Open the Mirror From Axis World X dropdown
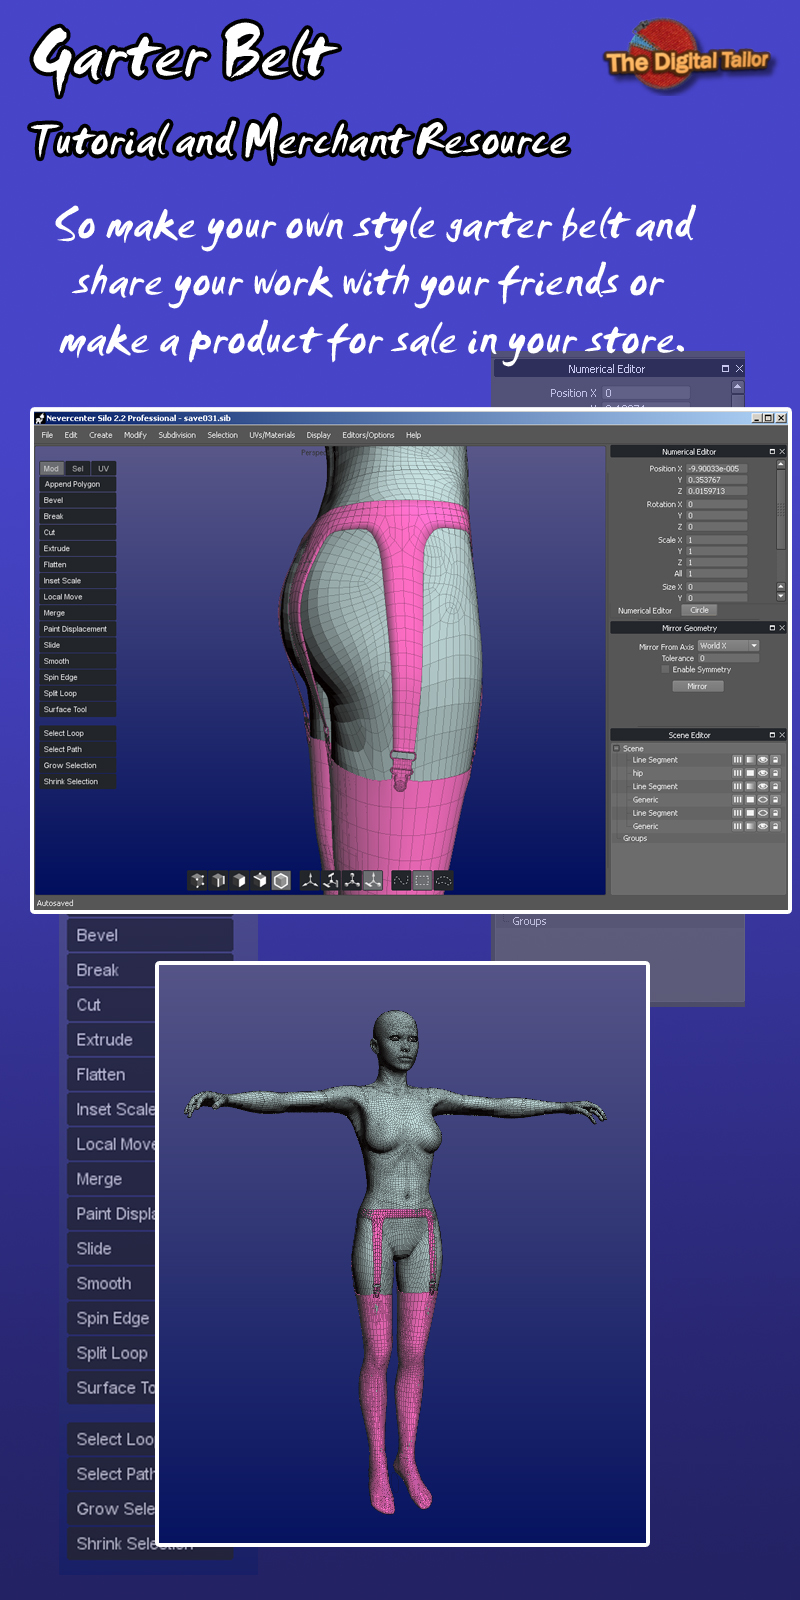800x1600 pixels. (728, 646)
